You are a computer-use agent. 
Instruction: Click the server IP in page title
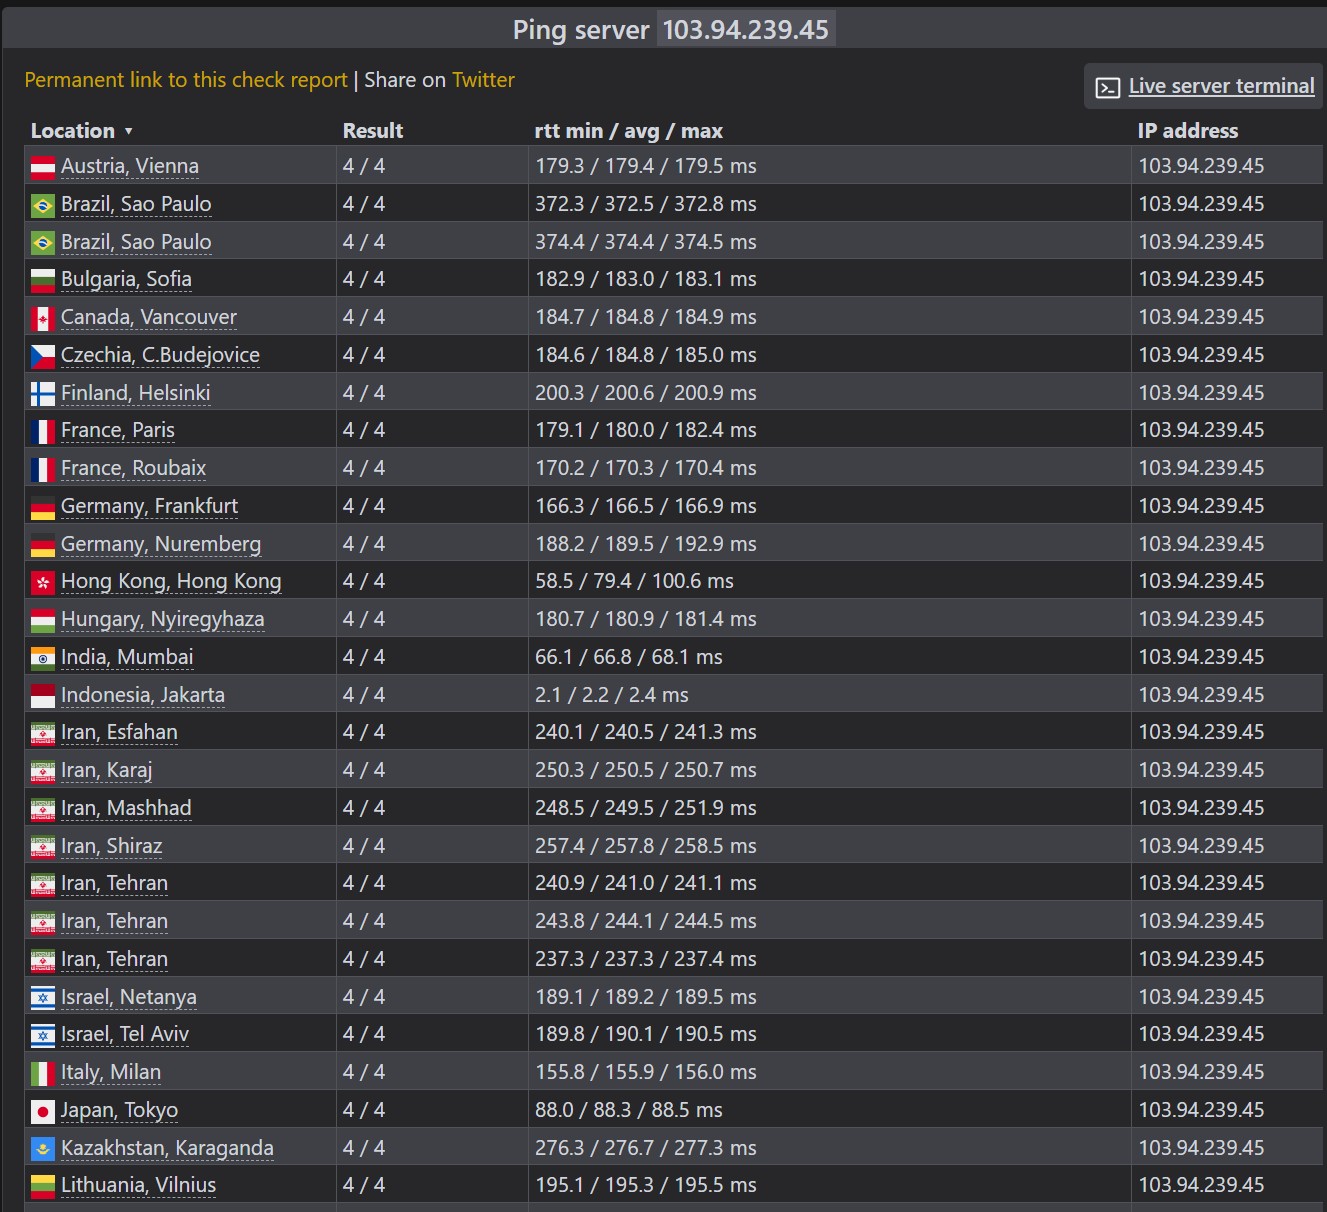point(746,30)
